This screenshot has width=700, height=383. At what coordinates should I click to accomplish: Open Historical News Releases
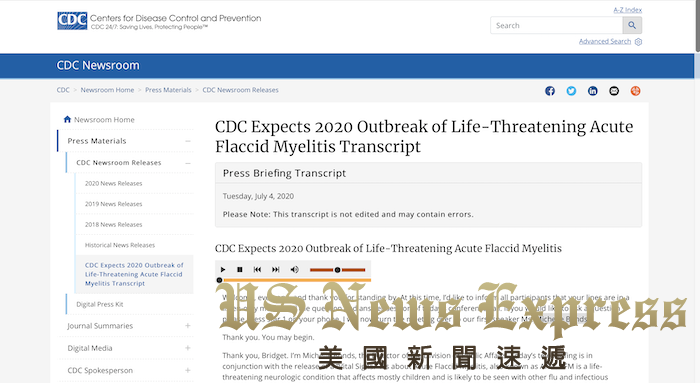point(120,245)
